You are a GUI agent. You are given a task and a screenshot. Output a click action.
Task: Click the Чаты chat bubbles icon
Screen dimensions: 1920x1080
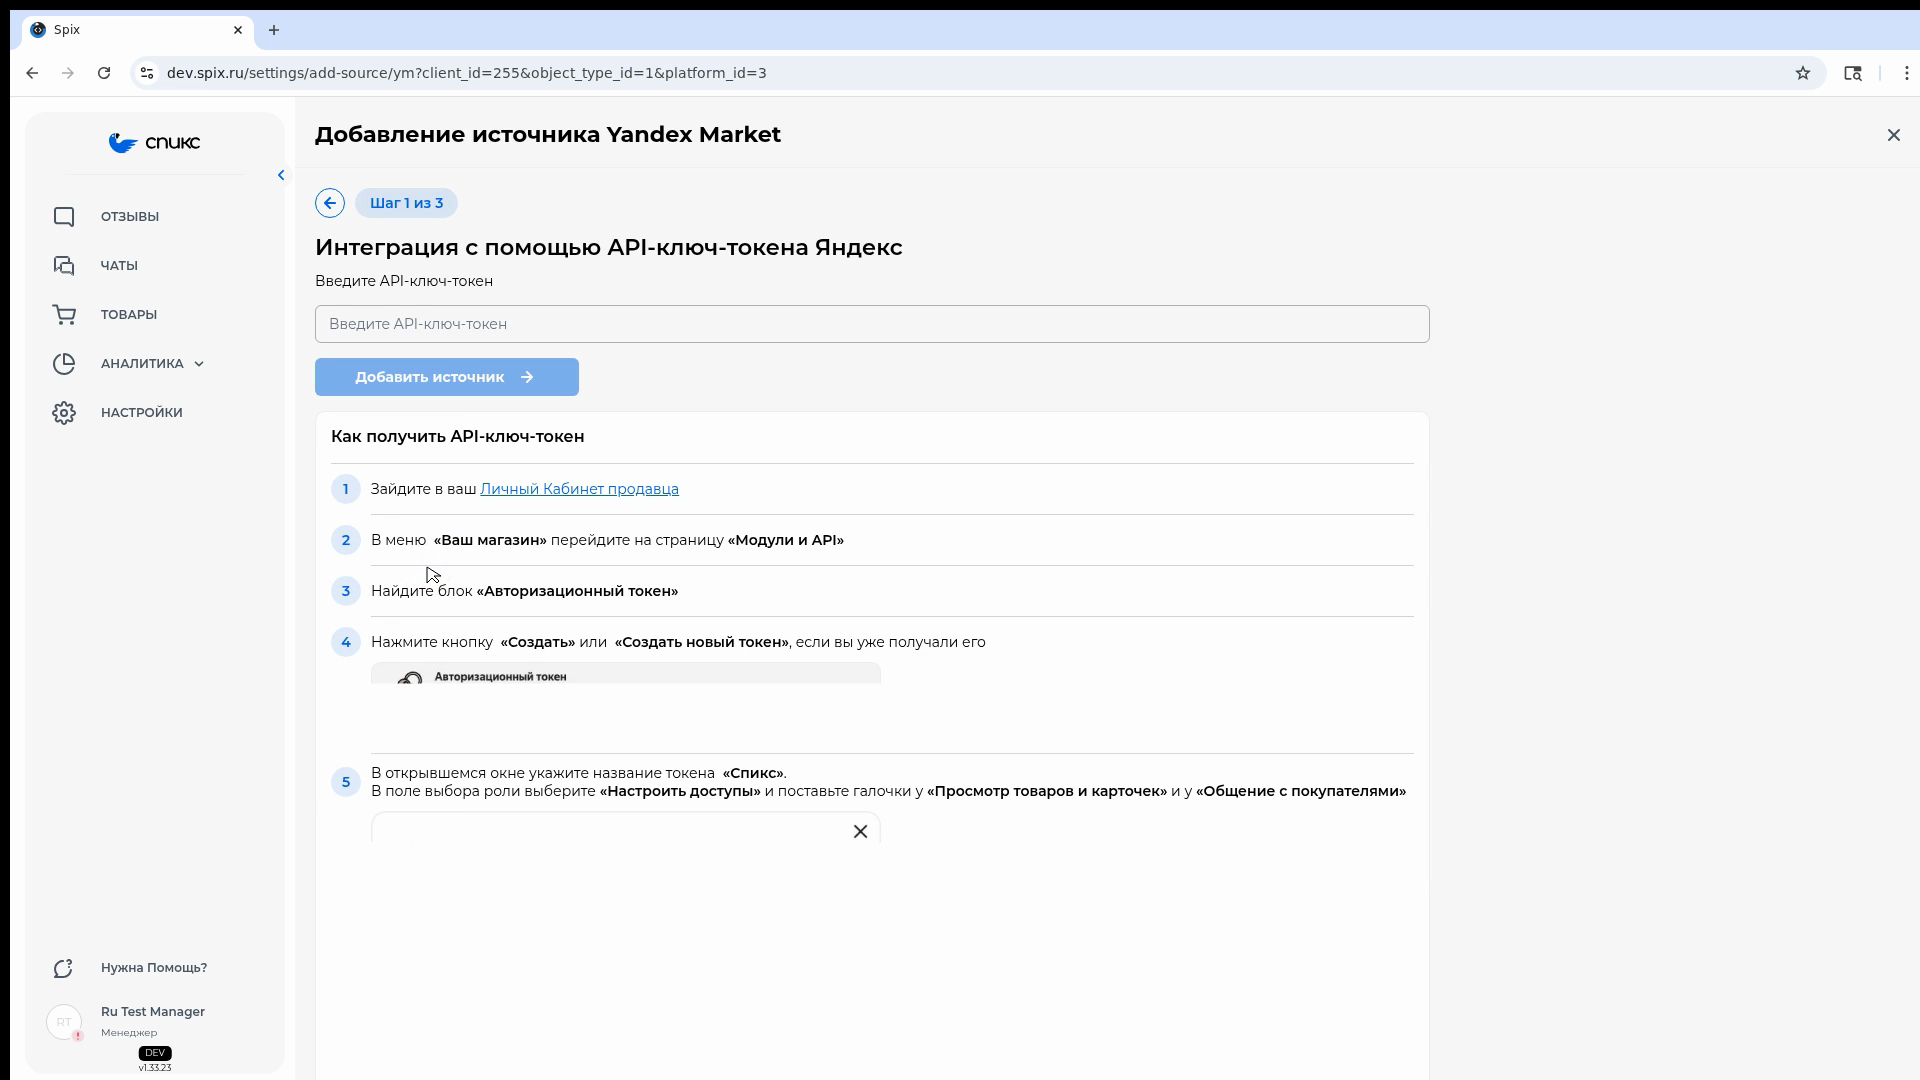[x=64, y=266]
